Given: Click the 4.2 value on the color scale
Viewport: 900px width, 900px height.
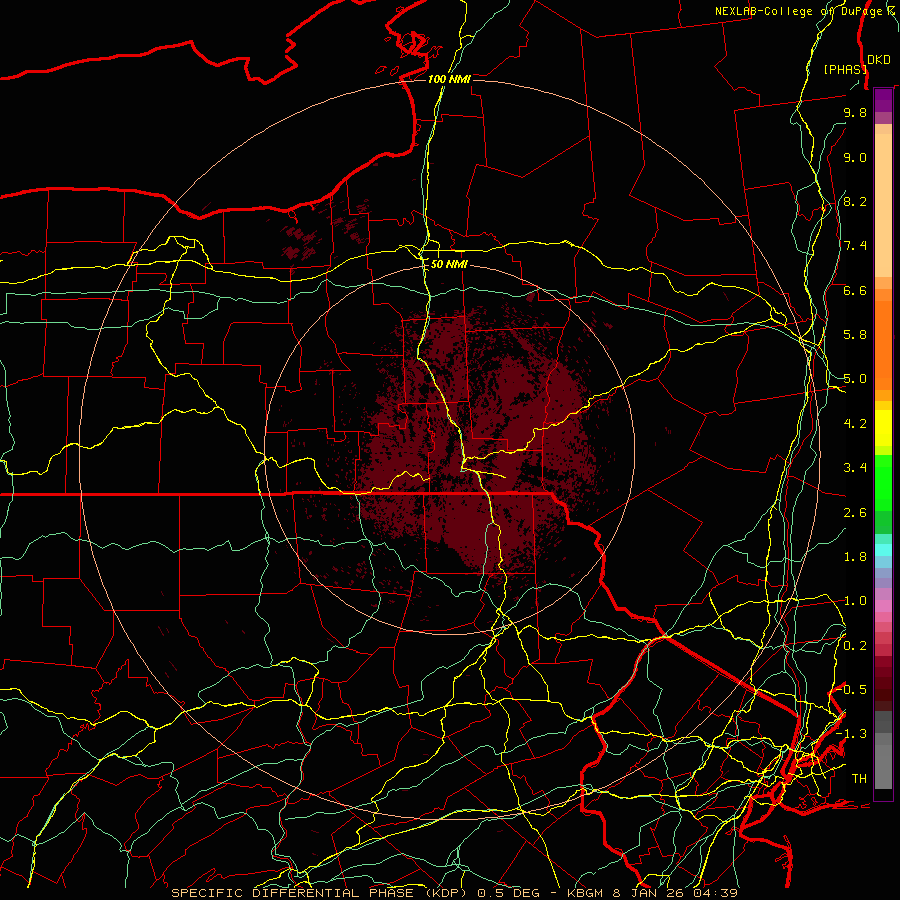Looking at the screenshot, I should coord(855,424).
